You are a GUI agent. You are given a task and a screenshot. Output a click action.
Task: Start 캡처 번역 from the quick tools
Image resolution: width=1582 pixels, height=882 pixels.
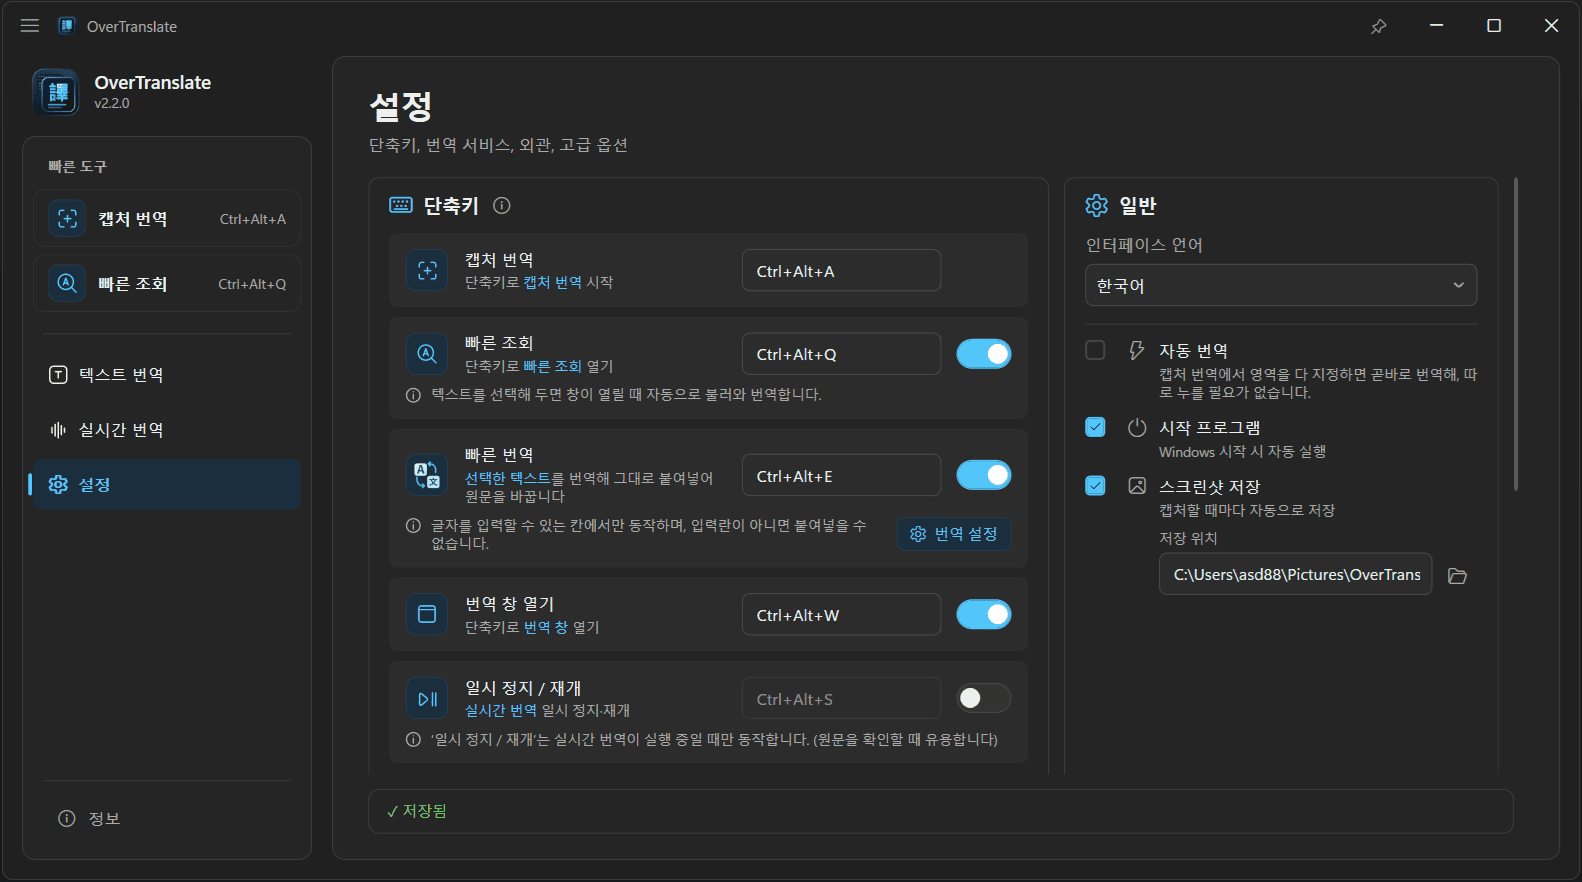tap(167, 219)
